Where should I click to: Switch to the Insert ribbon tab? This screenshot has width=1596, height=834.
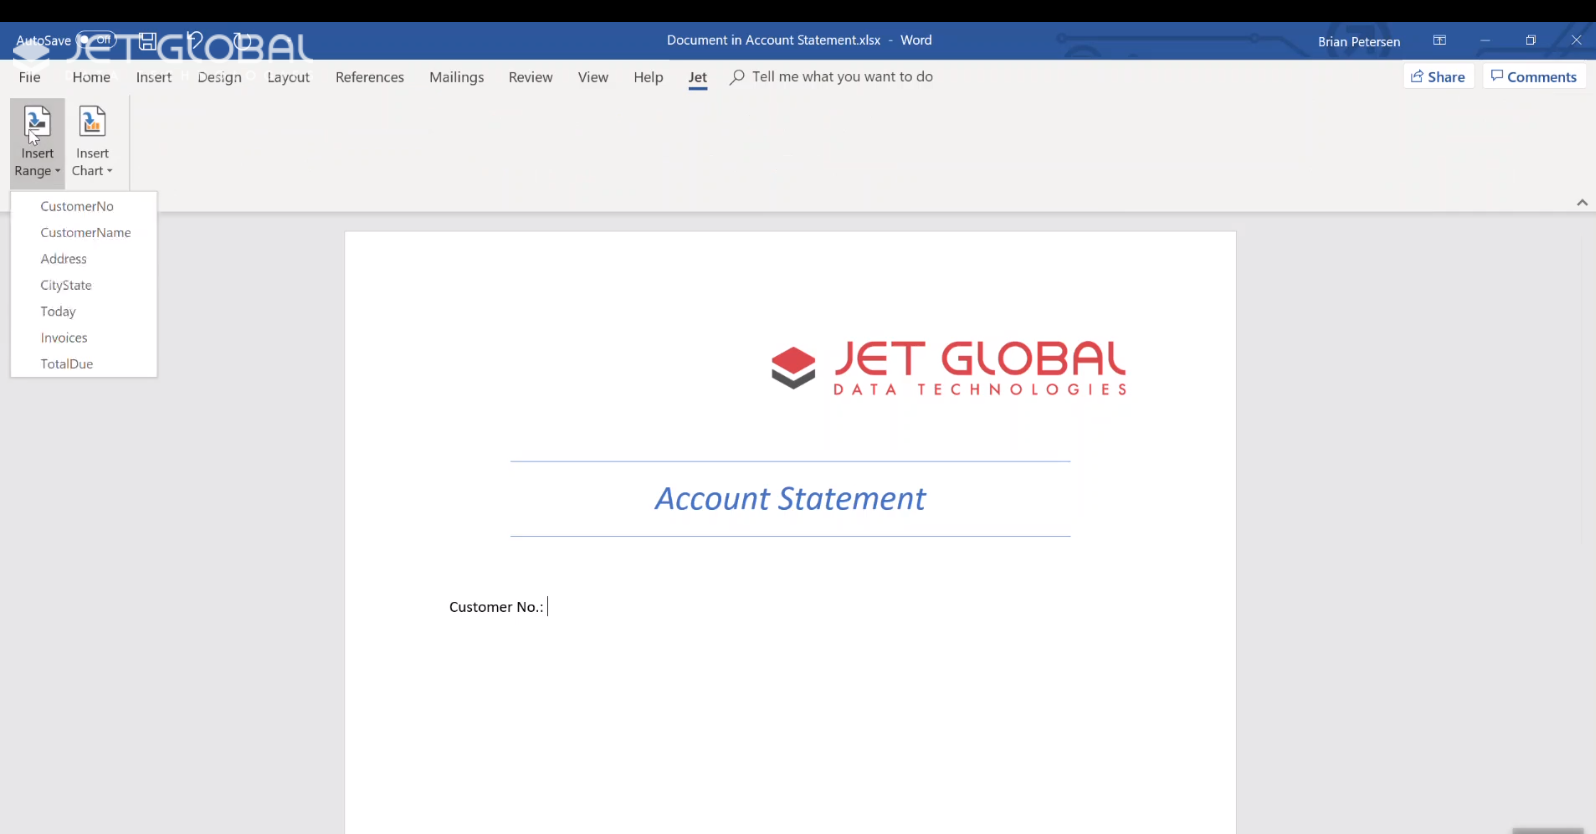pos(154,77)
